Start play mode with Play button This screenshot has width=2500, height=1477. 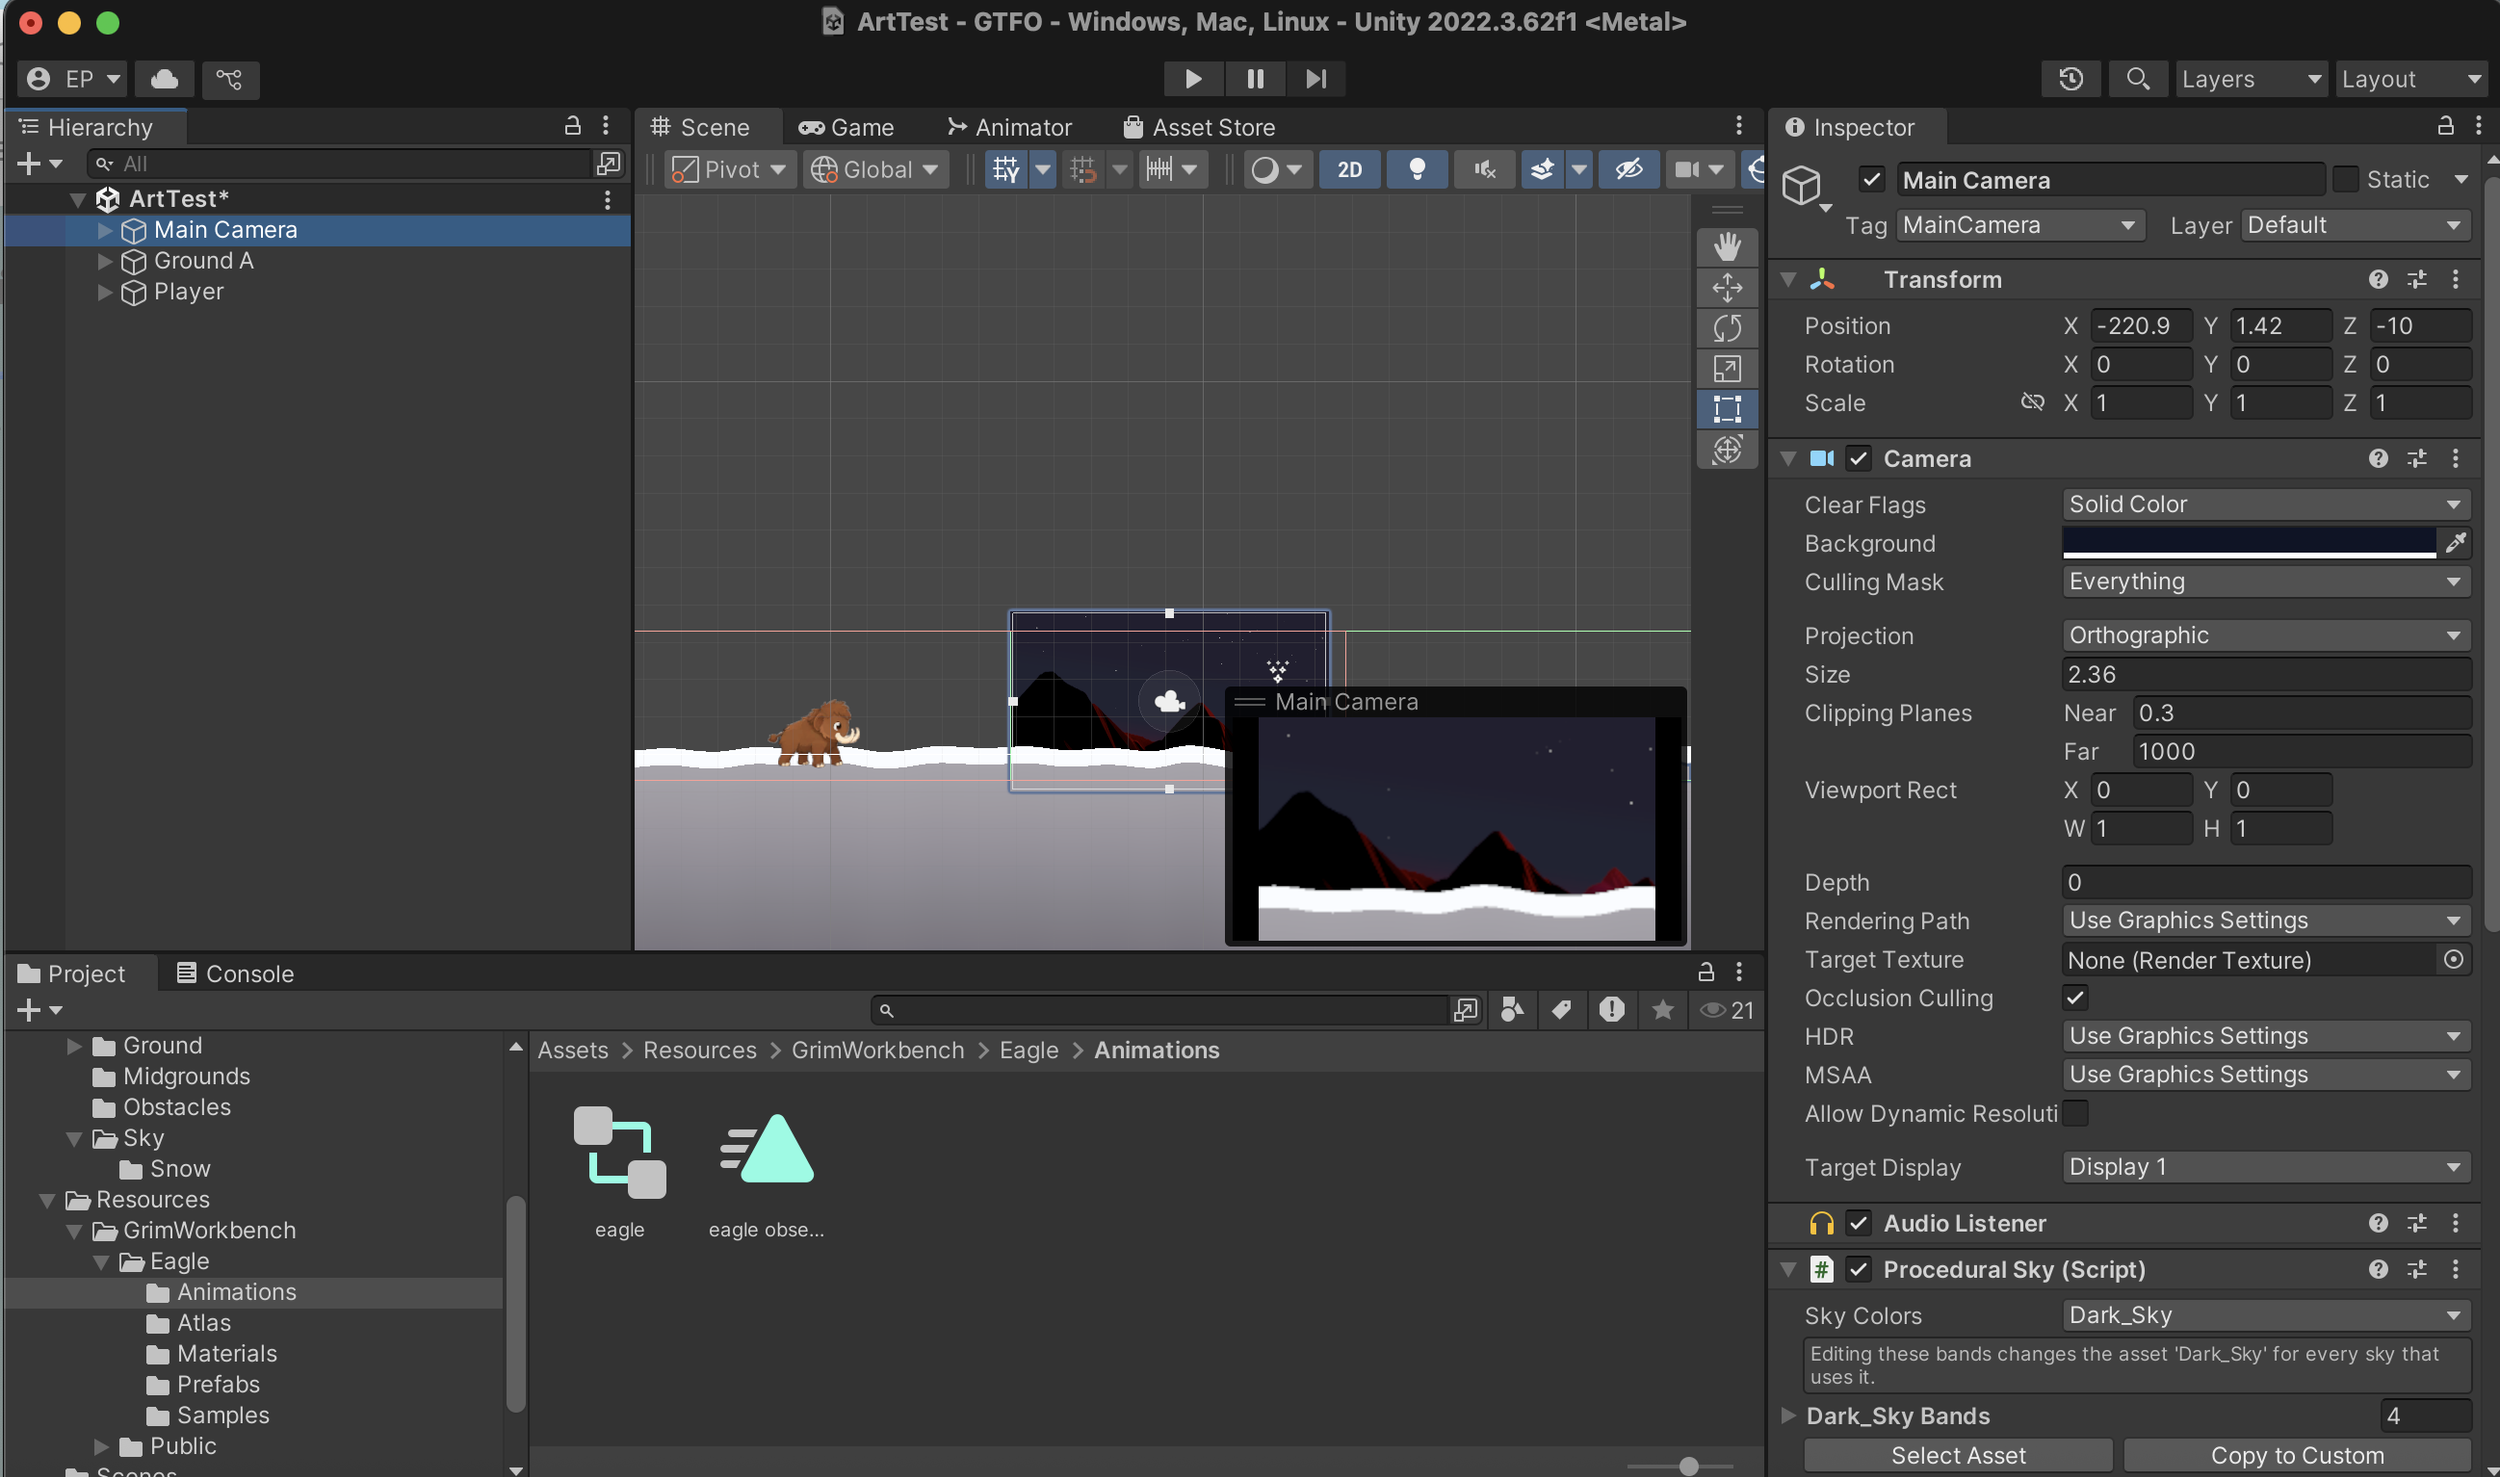click(1193, 79)
